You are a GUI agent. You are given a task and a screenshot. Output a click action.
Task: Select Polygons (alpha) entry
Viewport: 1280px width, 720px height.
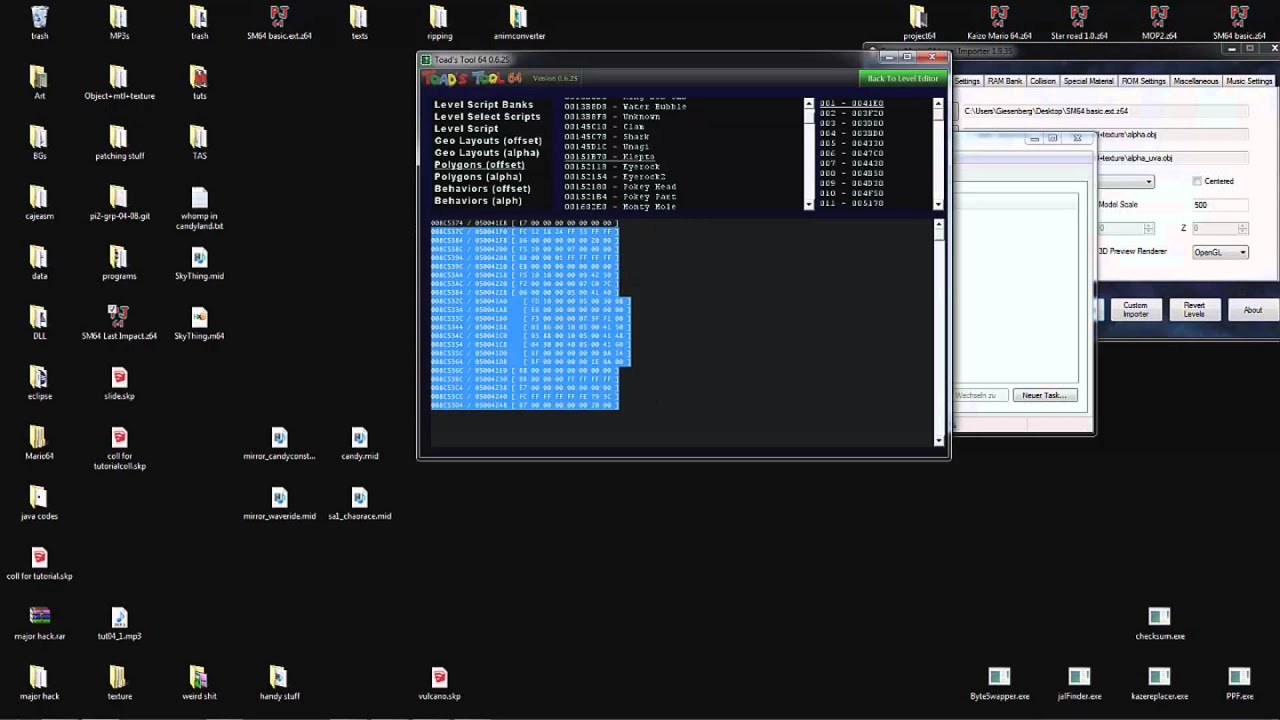pyautogui.click(x=478, y=177)
